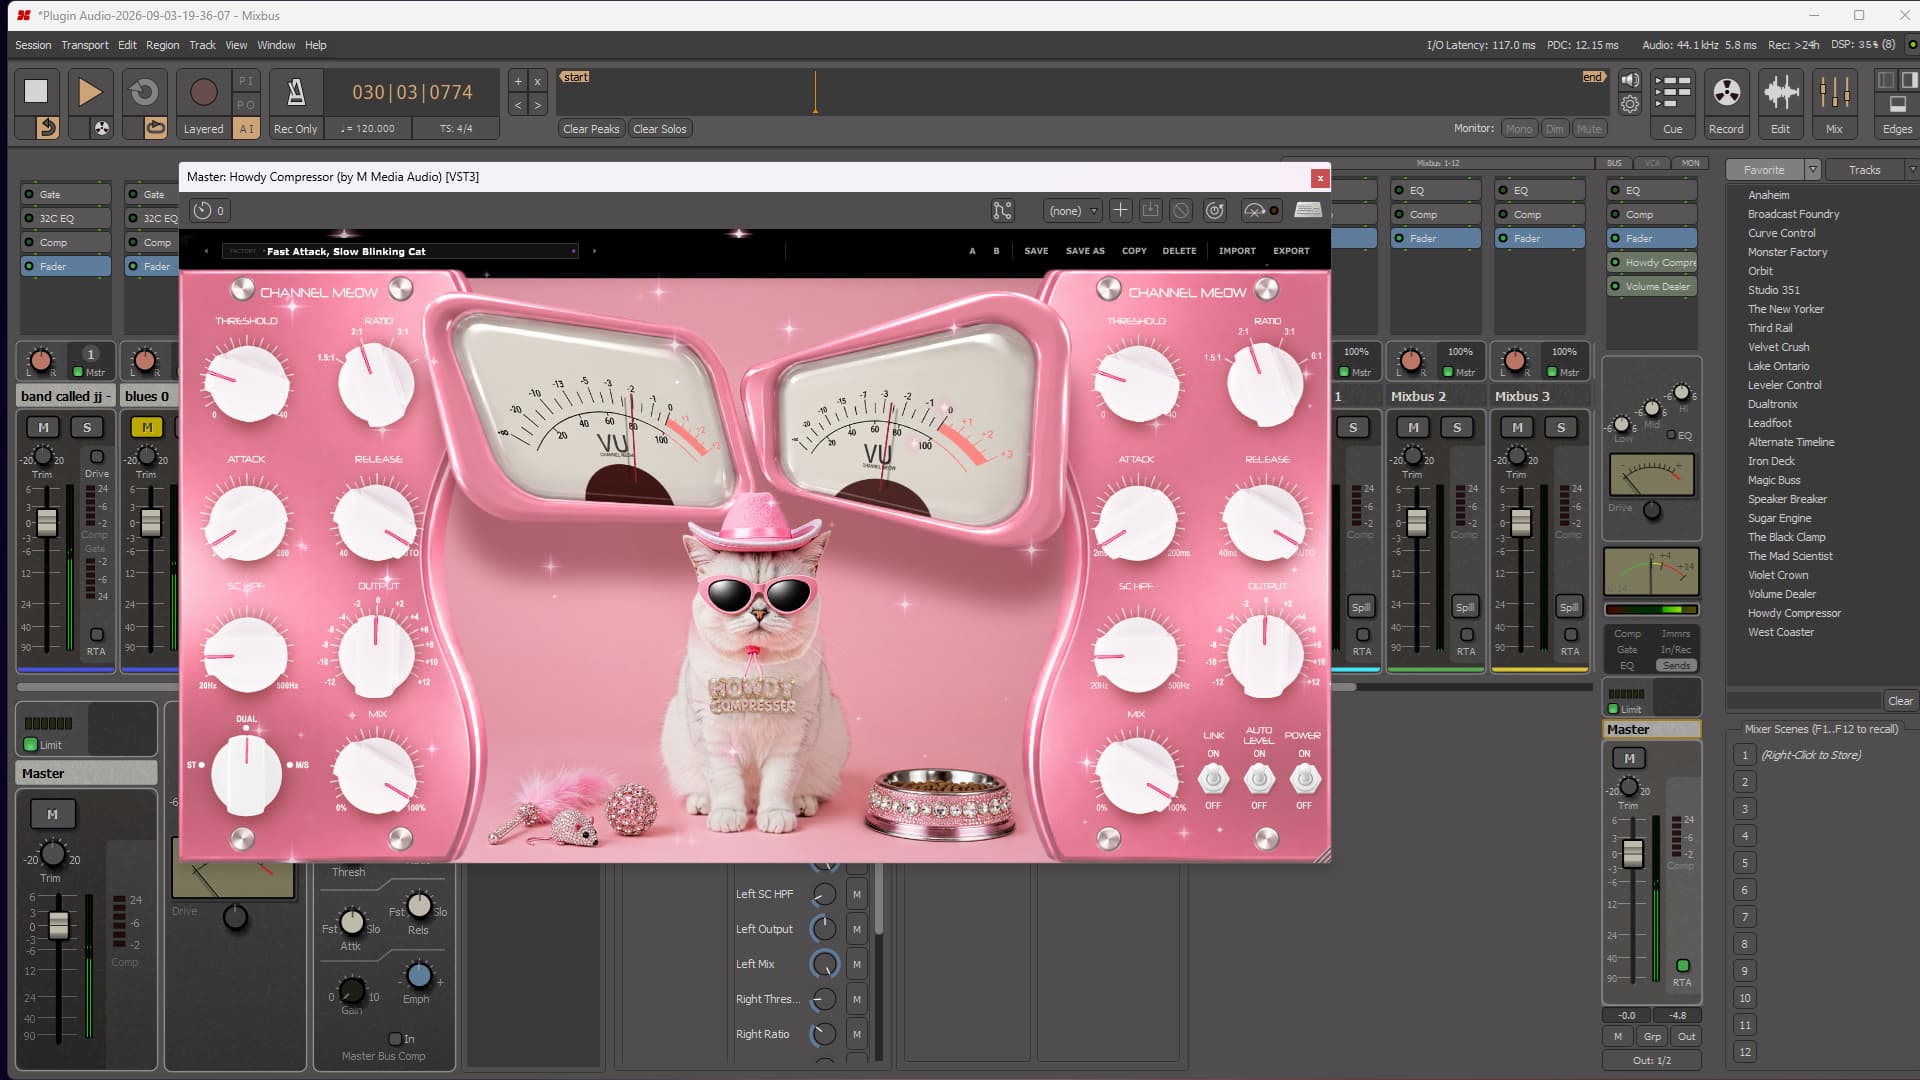Switch to the Edit waveform page icon

(x=1780, y=92)
